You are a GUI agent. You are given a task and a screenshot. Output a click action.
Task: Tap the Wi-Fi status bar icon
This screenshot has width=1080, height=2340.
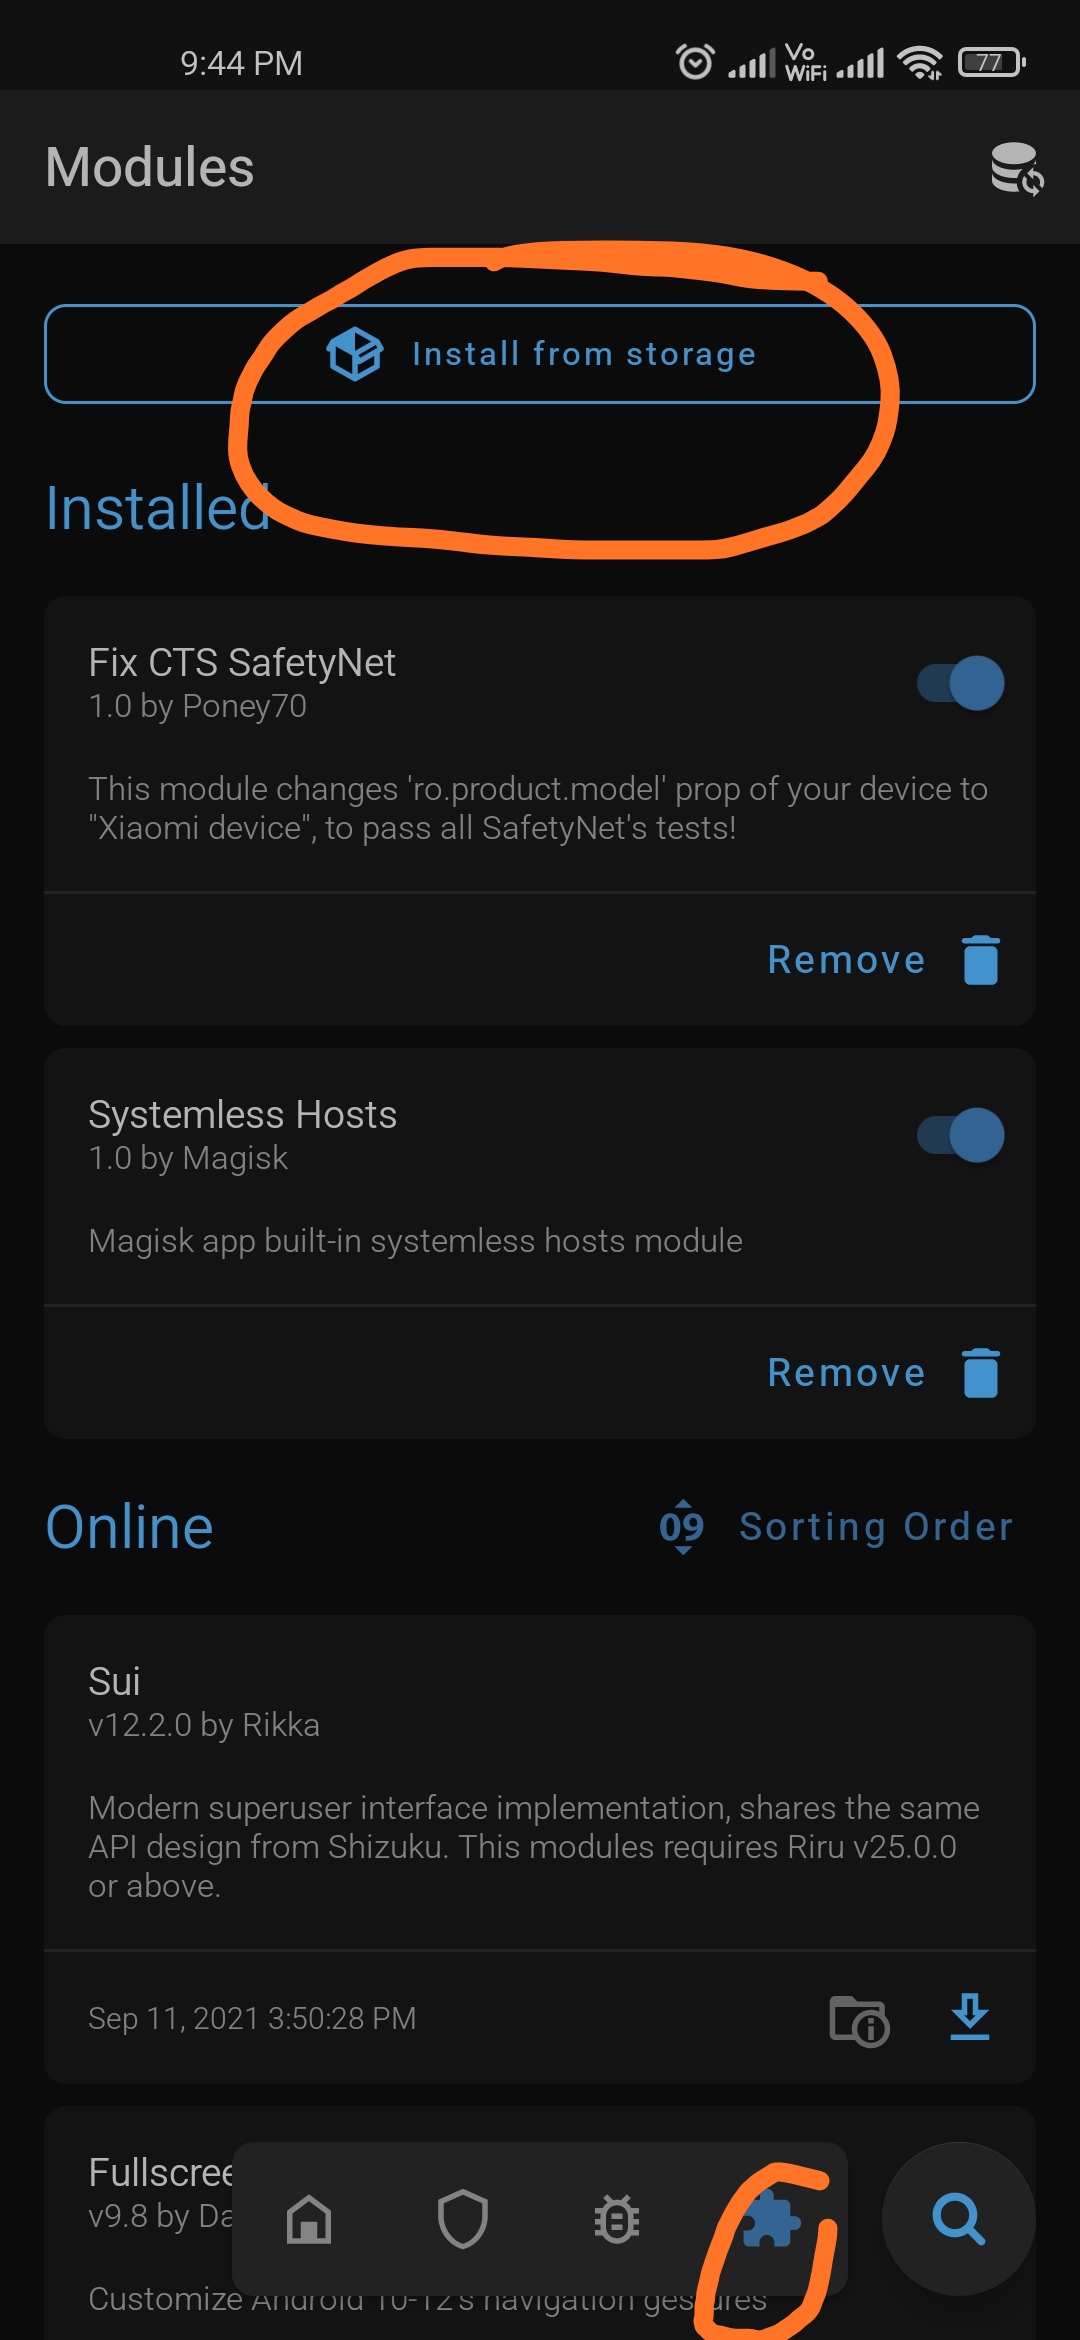pyautogui.click(x=920, y=62)
